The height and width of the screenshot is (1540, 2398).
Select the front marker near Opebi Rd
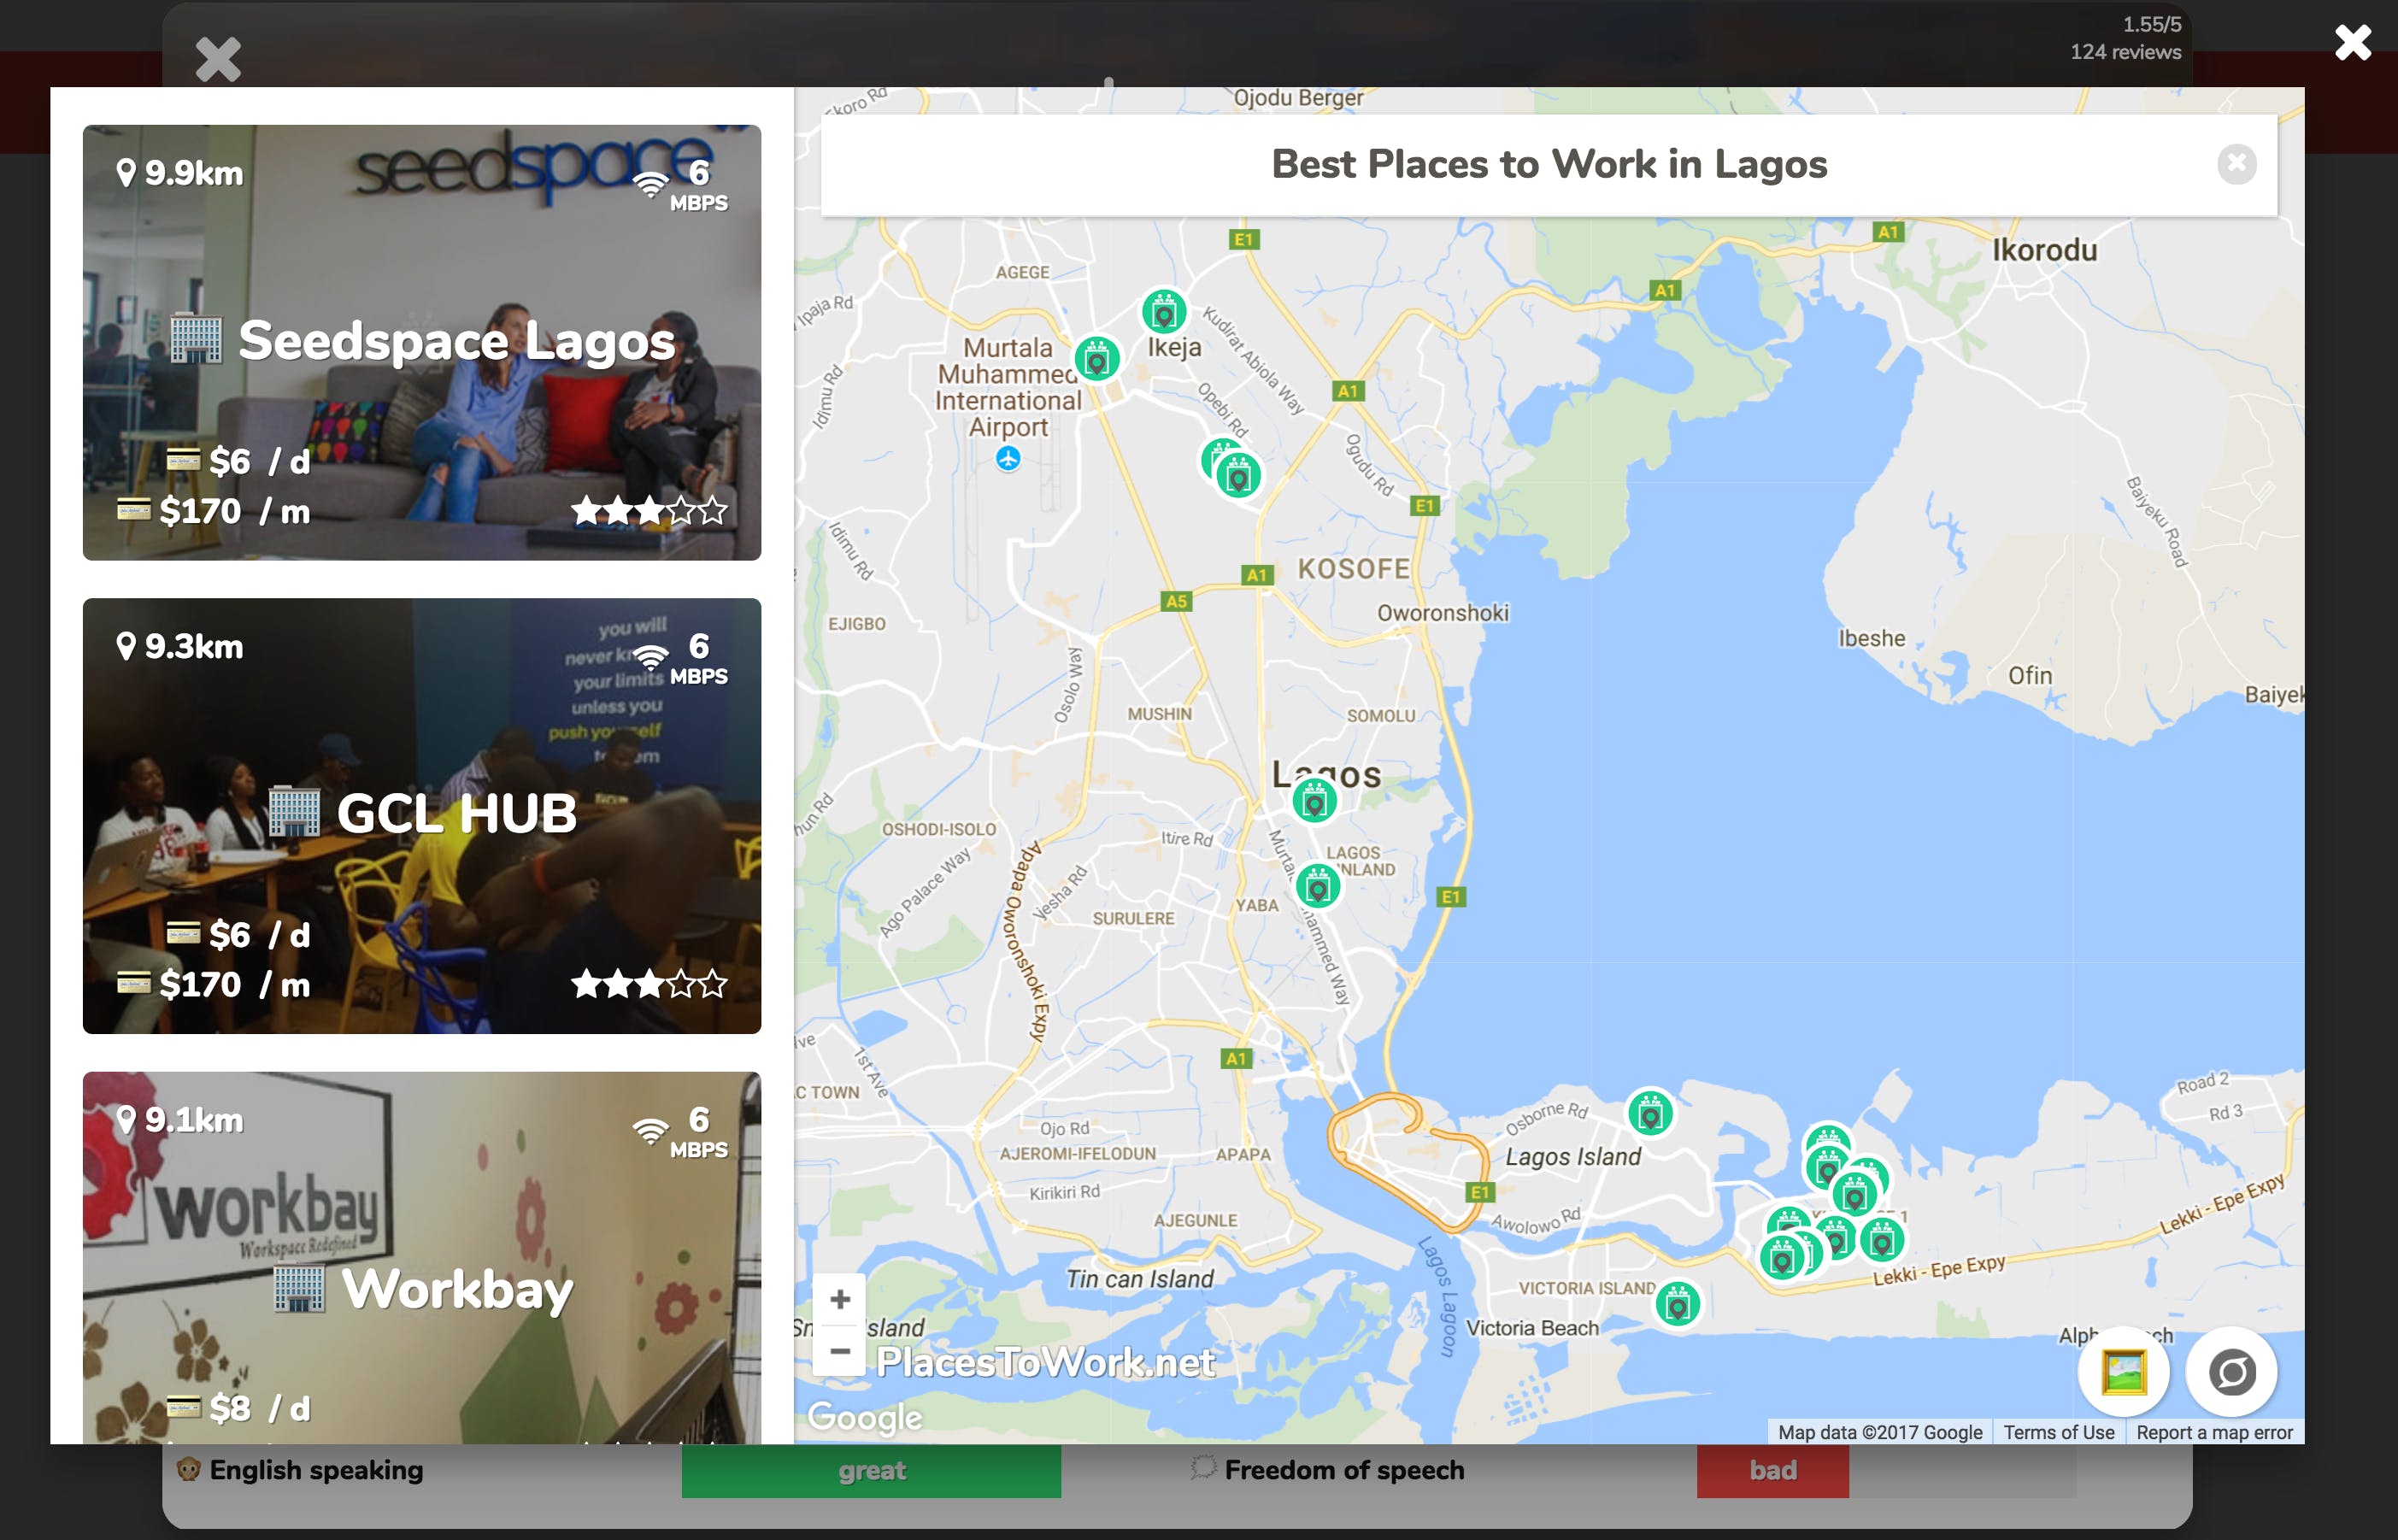click(x=1239, y=476)
